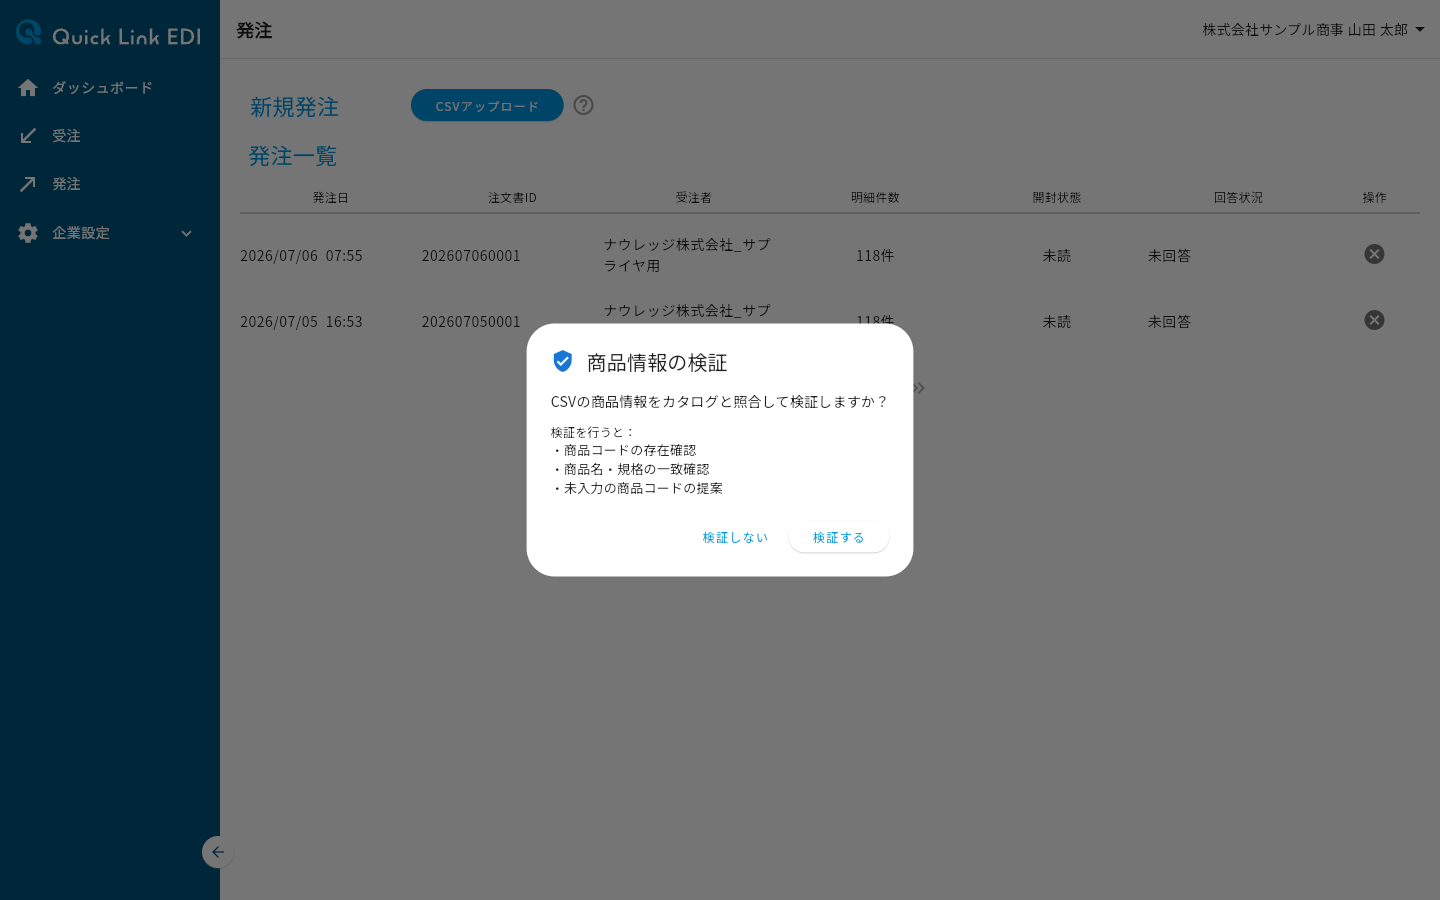Viewport: 1440px width, 900px height.
Task: Click 株式会社サンプル商事 山田 太郎 account name
Action: coord(1305,30)
